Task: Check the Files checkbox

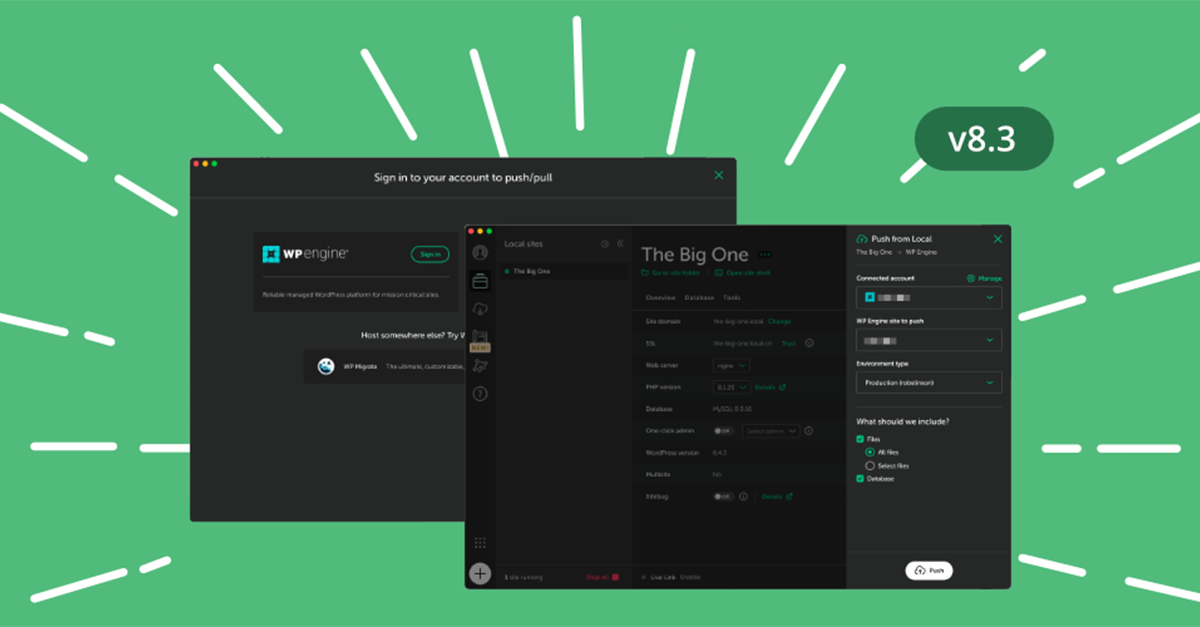Action: 860,439
